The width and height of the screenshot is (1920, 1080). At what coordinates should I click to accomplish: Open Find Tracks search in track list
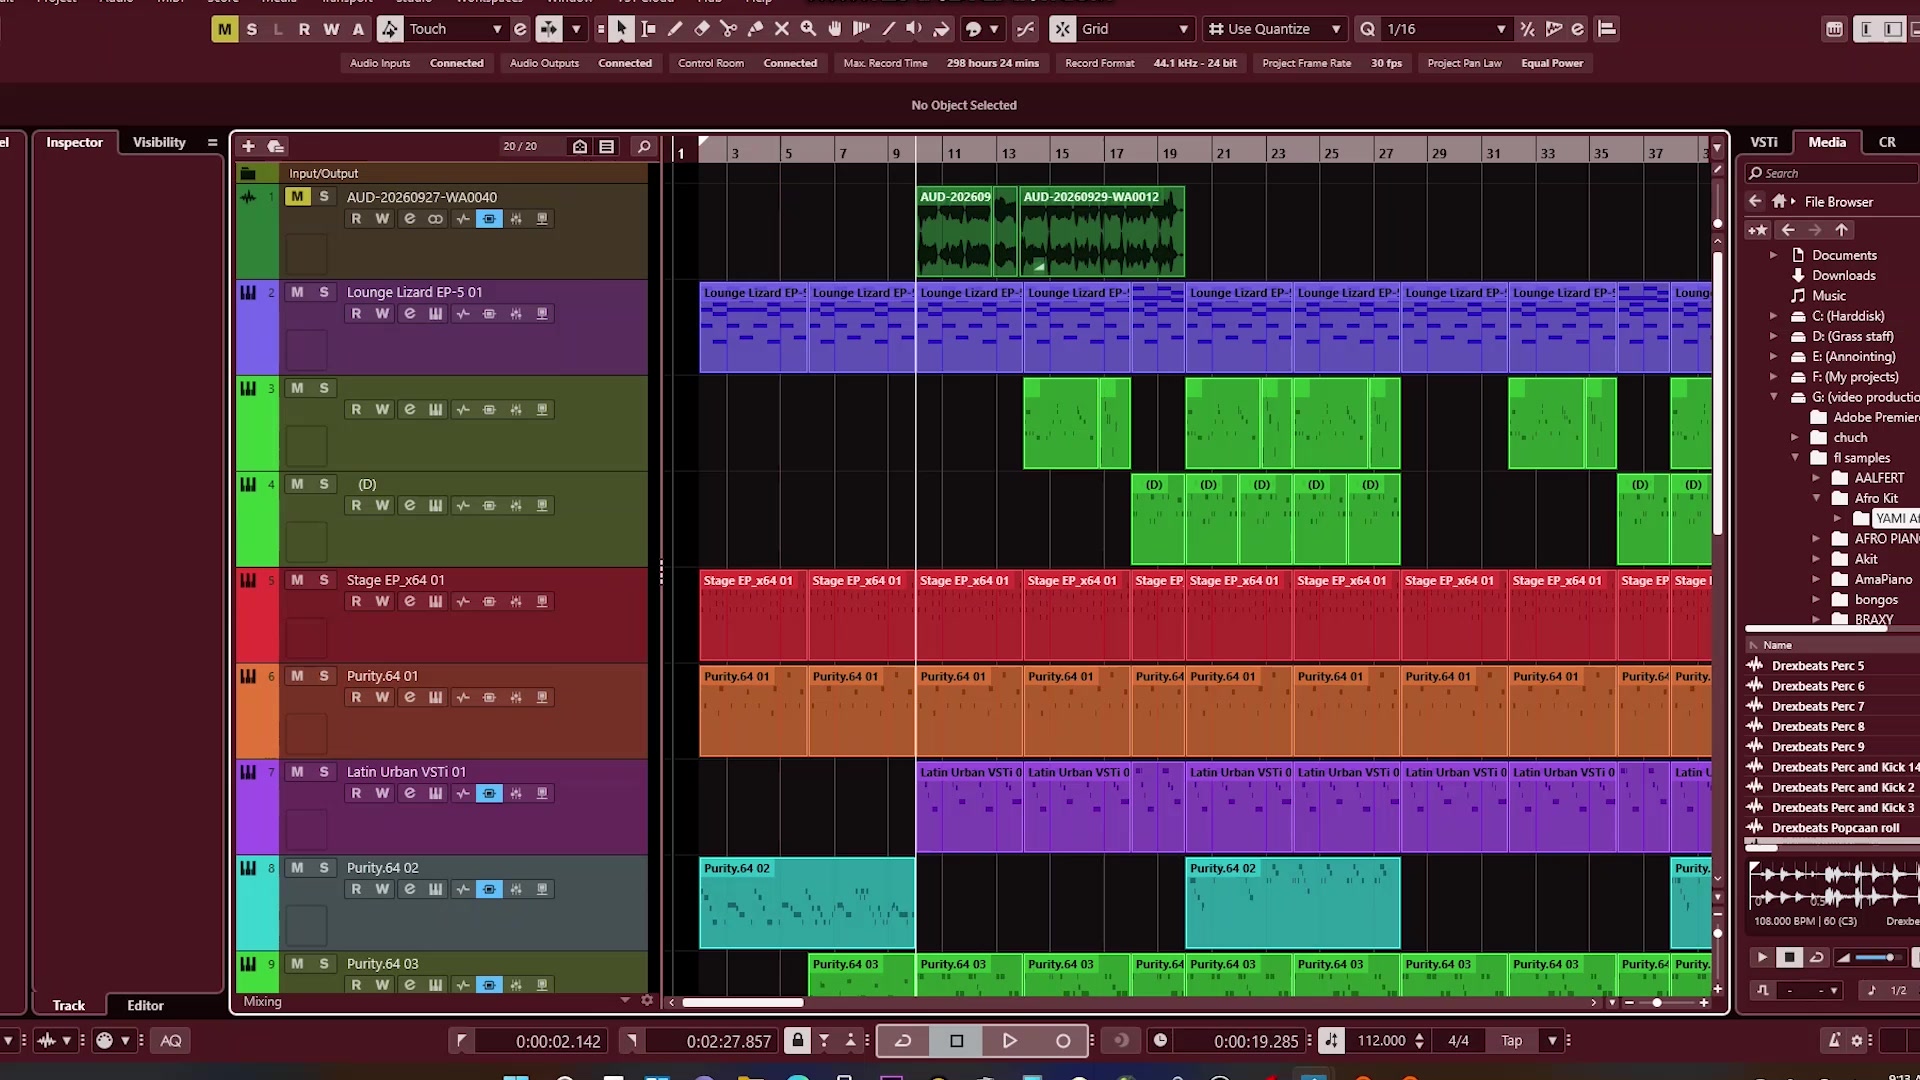point(644,146)
